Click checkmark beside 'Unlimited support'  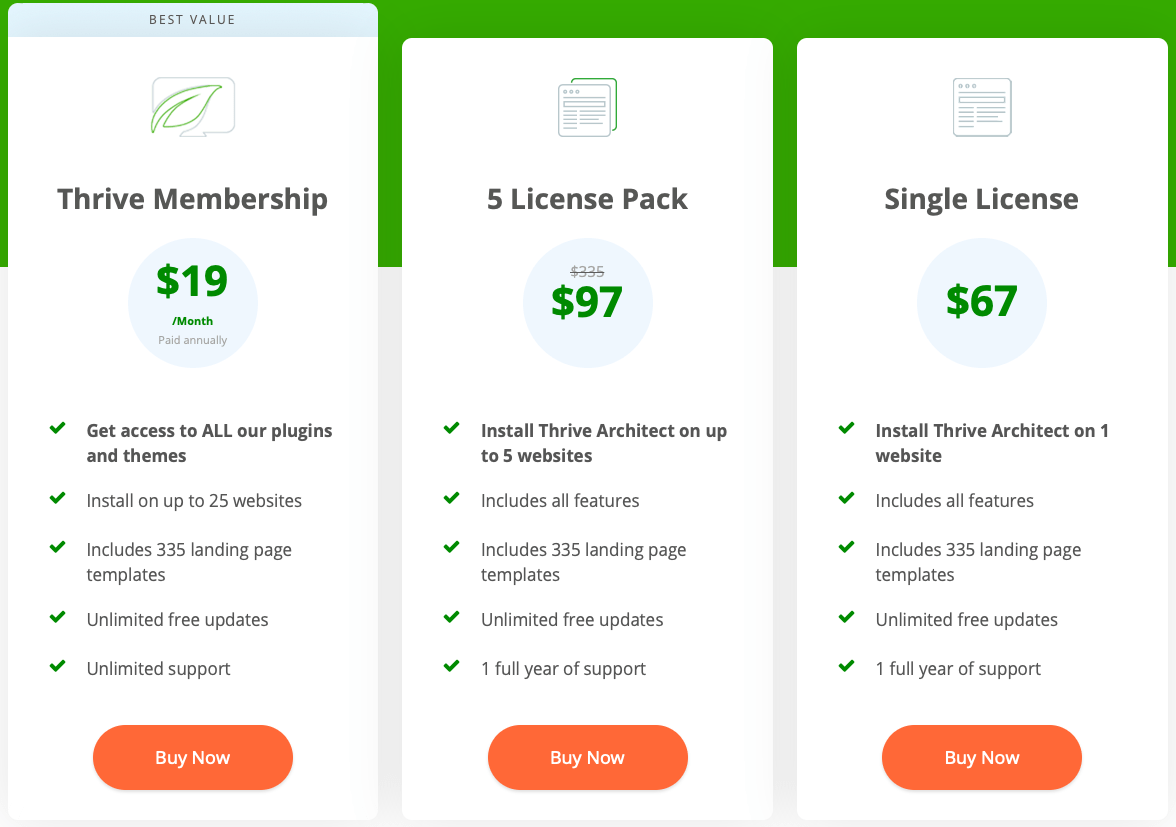coord(58,666)
